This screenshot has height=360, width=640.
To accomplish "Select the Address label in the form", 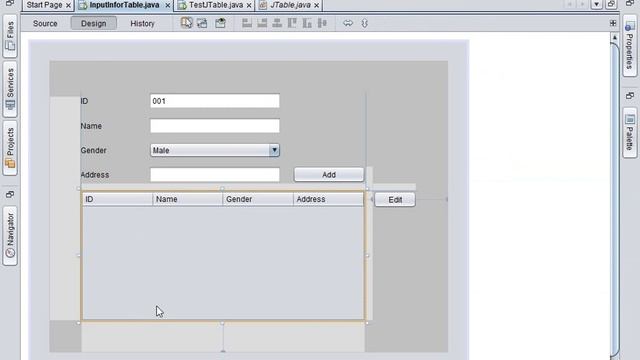I will (95, 175).
